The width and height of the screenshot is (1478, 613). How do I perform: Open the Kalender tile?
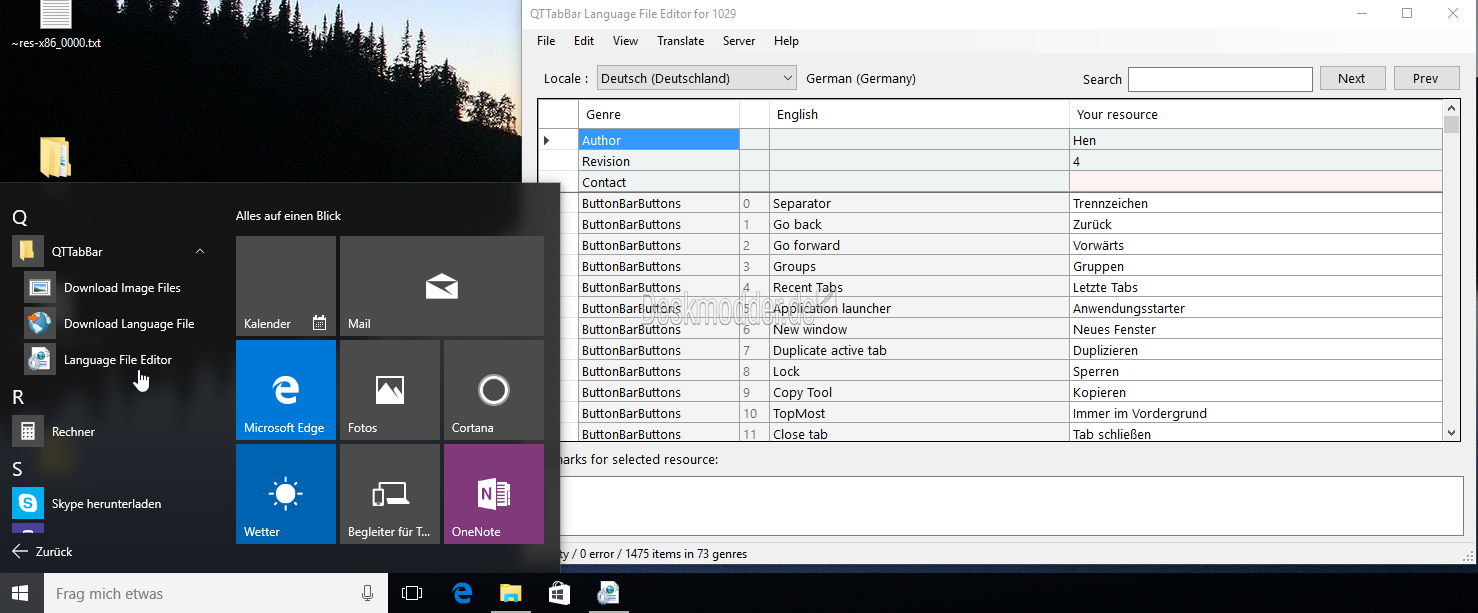(x=286, y=286)
